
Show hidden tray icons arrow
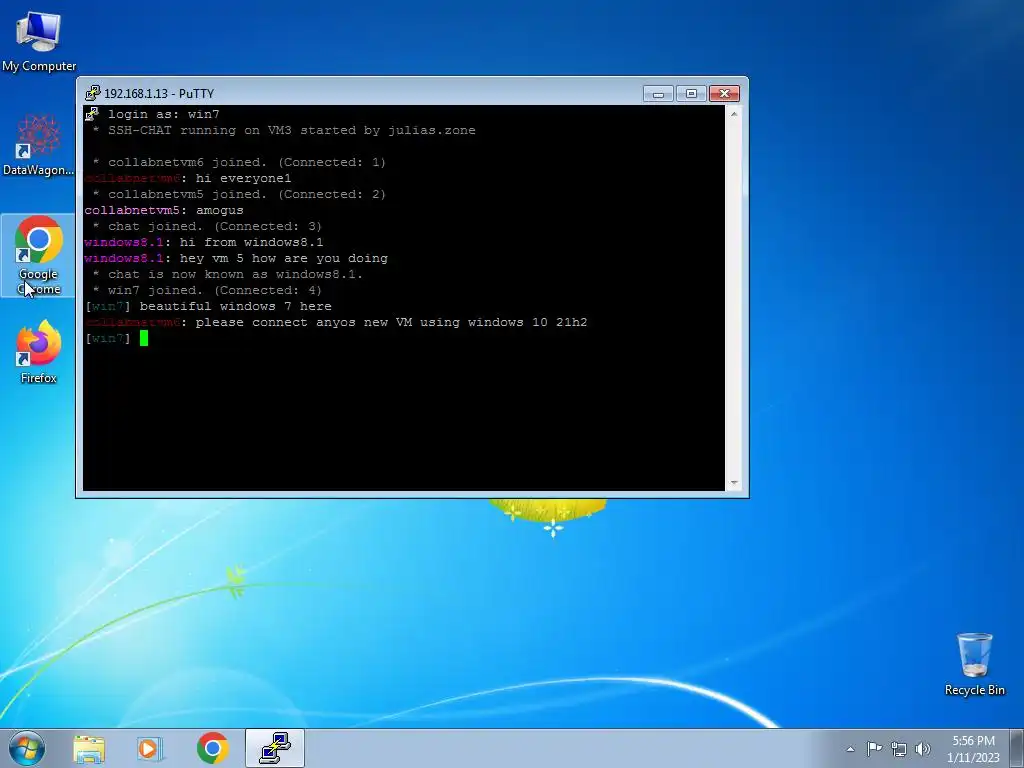click(850, 749)
